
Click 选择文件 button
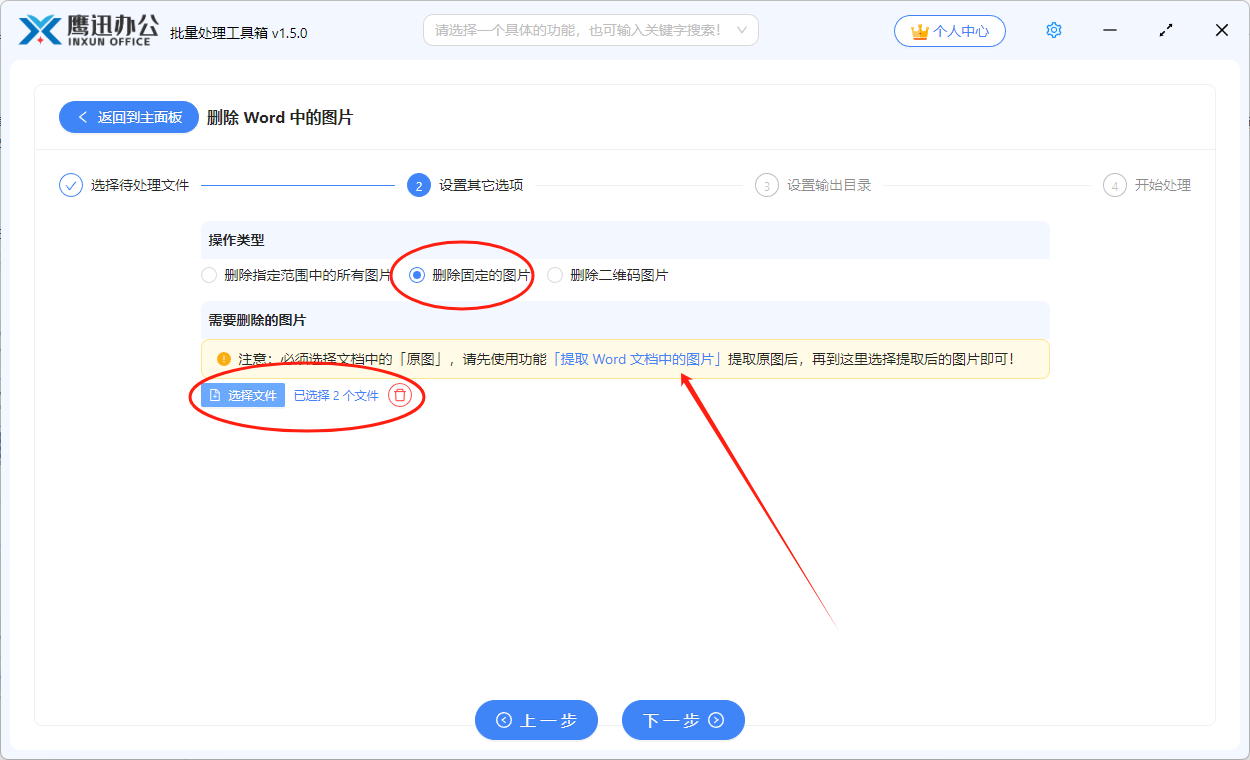[x=243, y=395]
